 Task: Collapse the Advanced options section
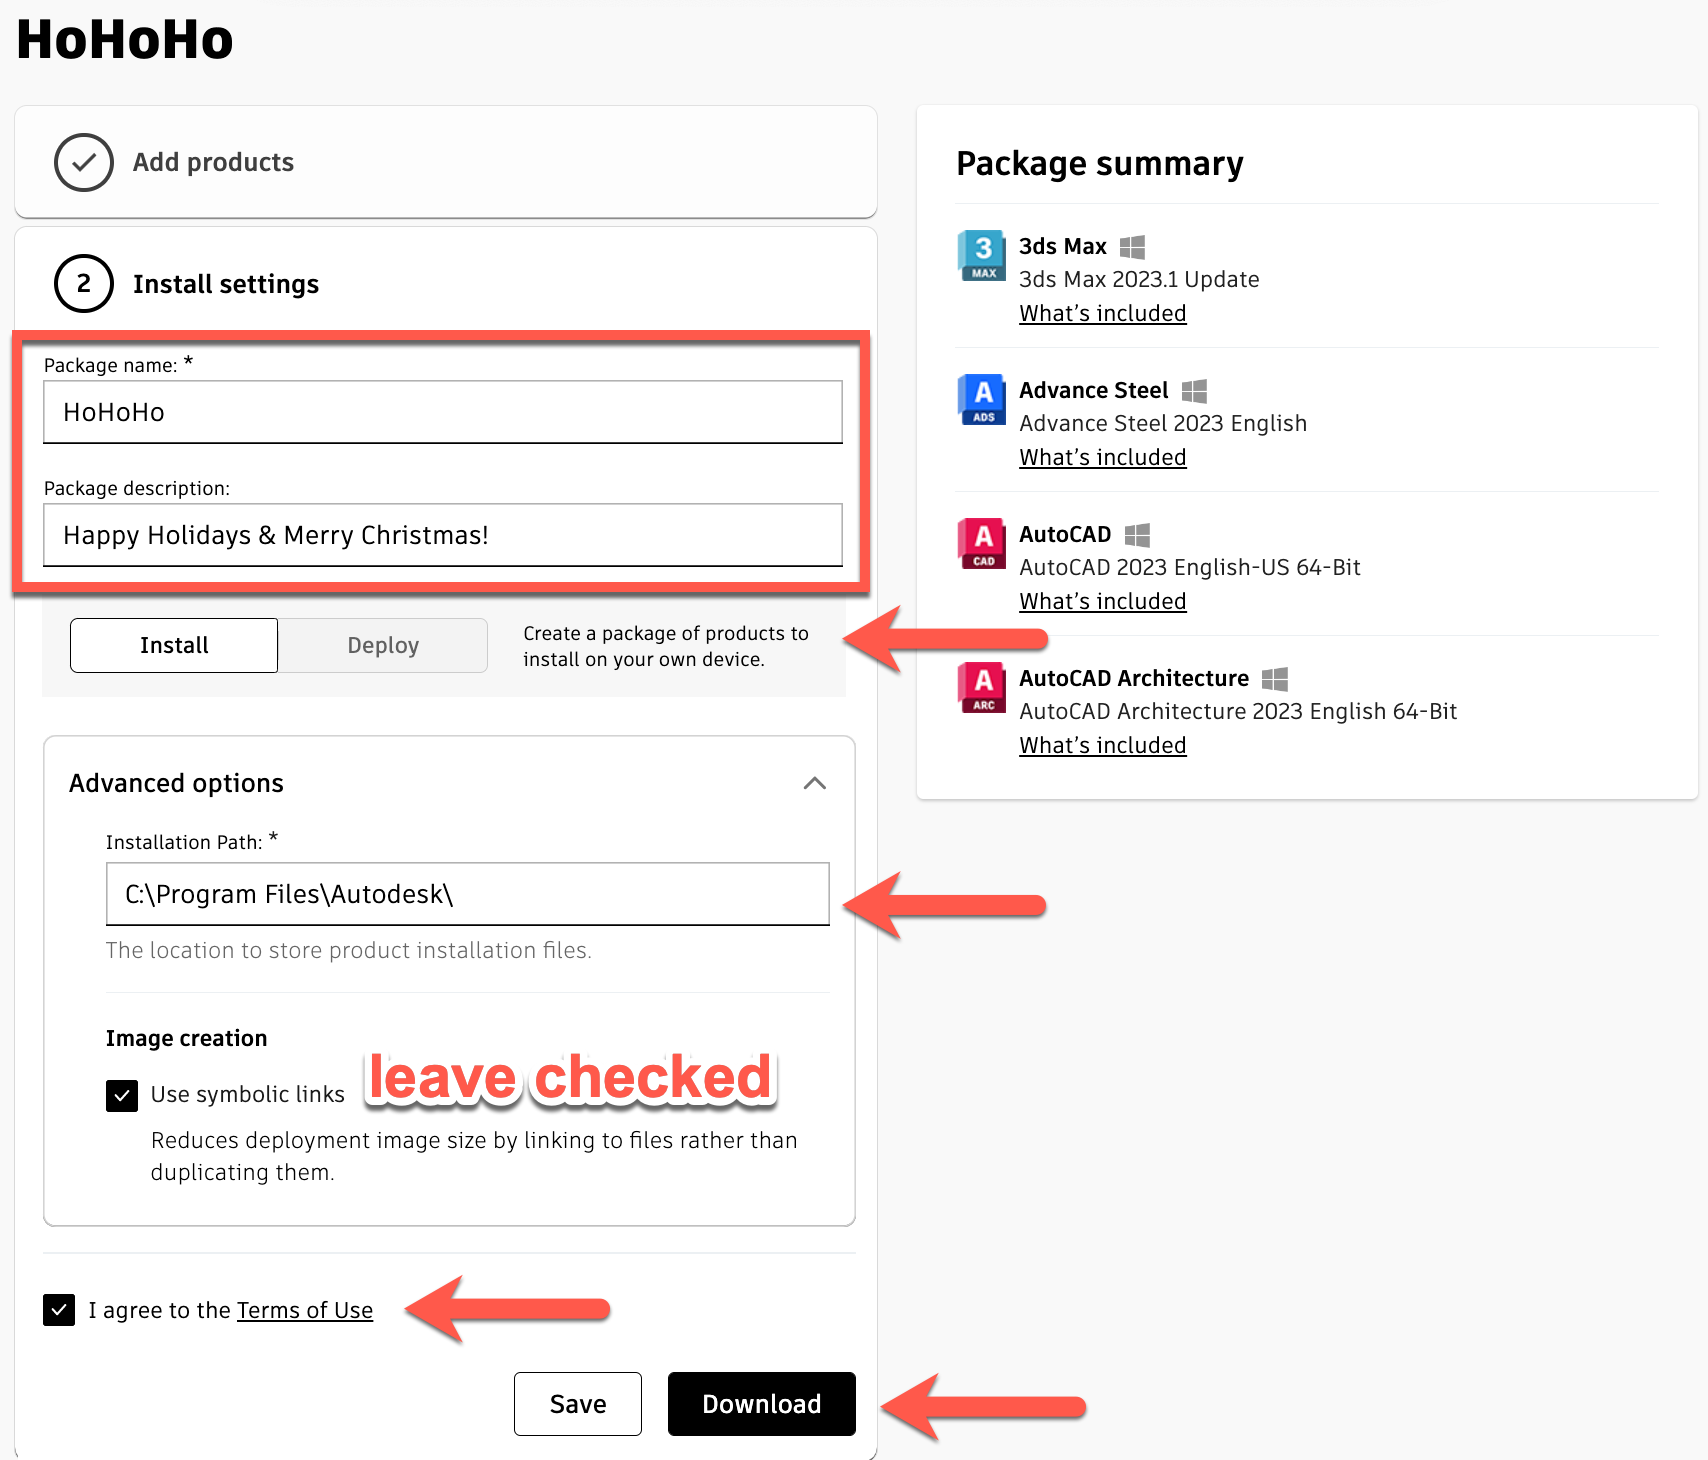(x=815, y=783)
